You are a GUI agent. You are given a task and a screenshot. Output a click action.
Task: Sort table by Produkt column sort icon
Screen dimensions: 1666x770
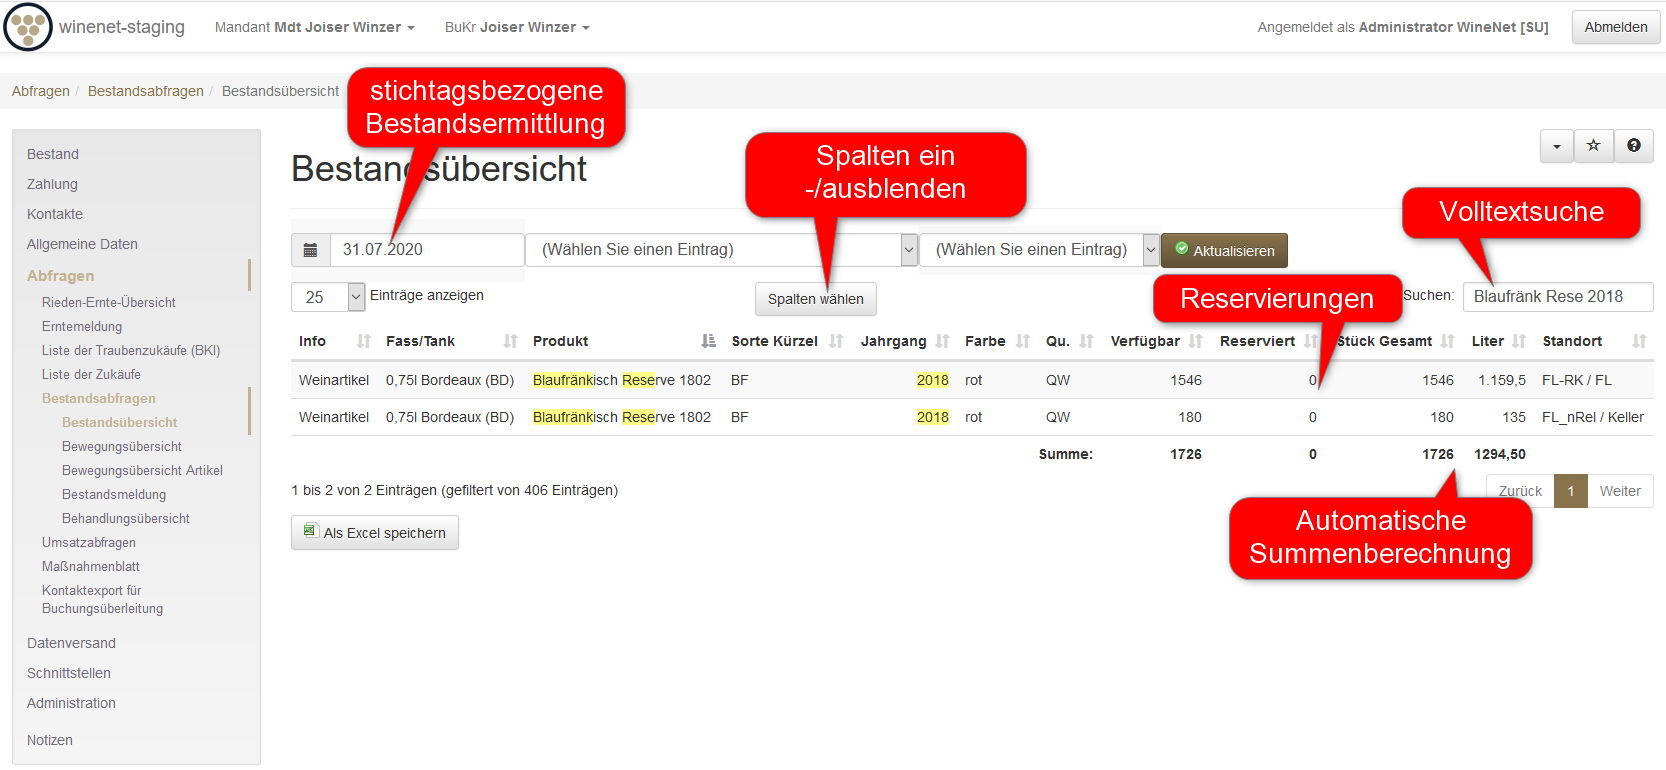[x=708, y=341]
